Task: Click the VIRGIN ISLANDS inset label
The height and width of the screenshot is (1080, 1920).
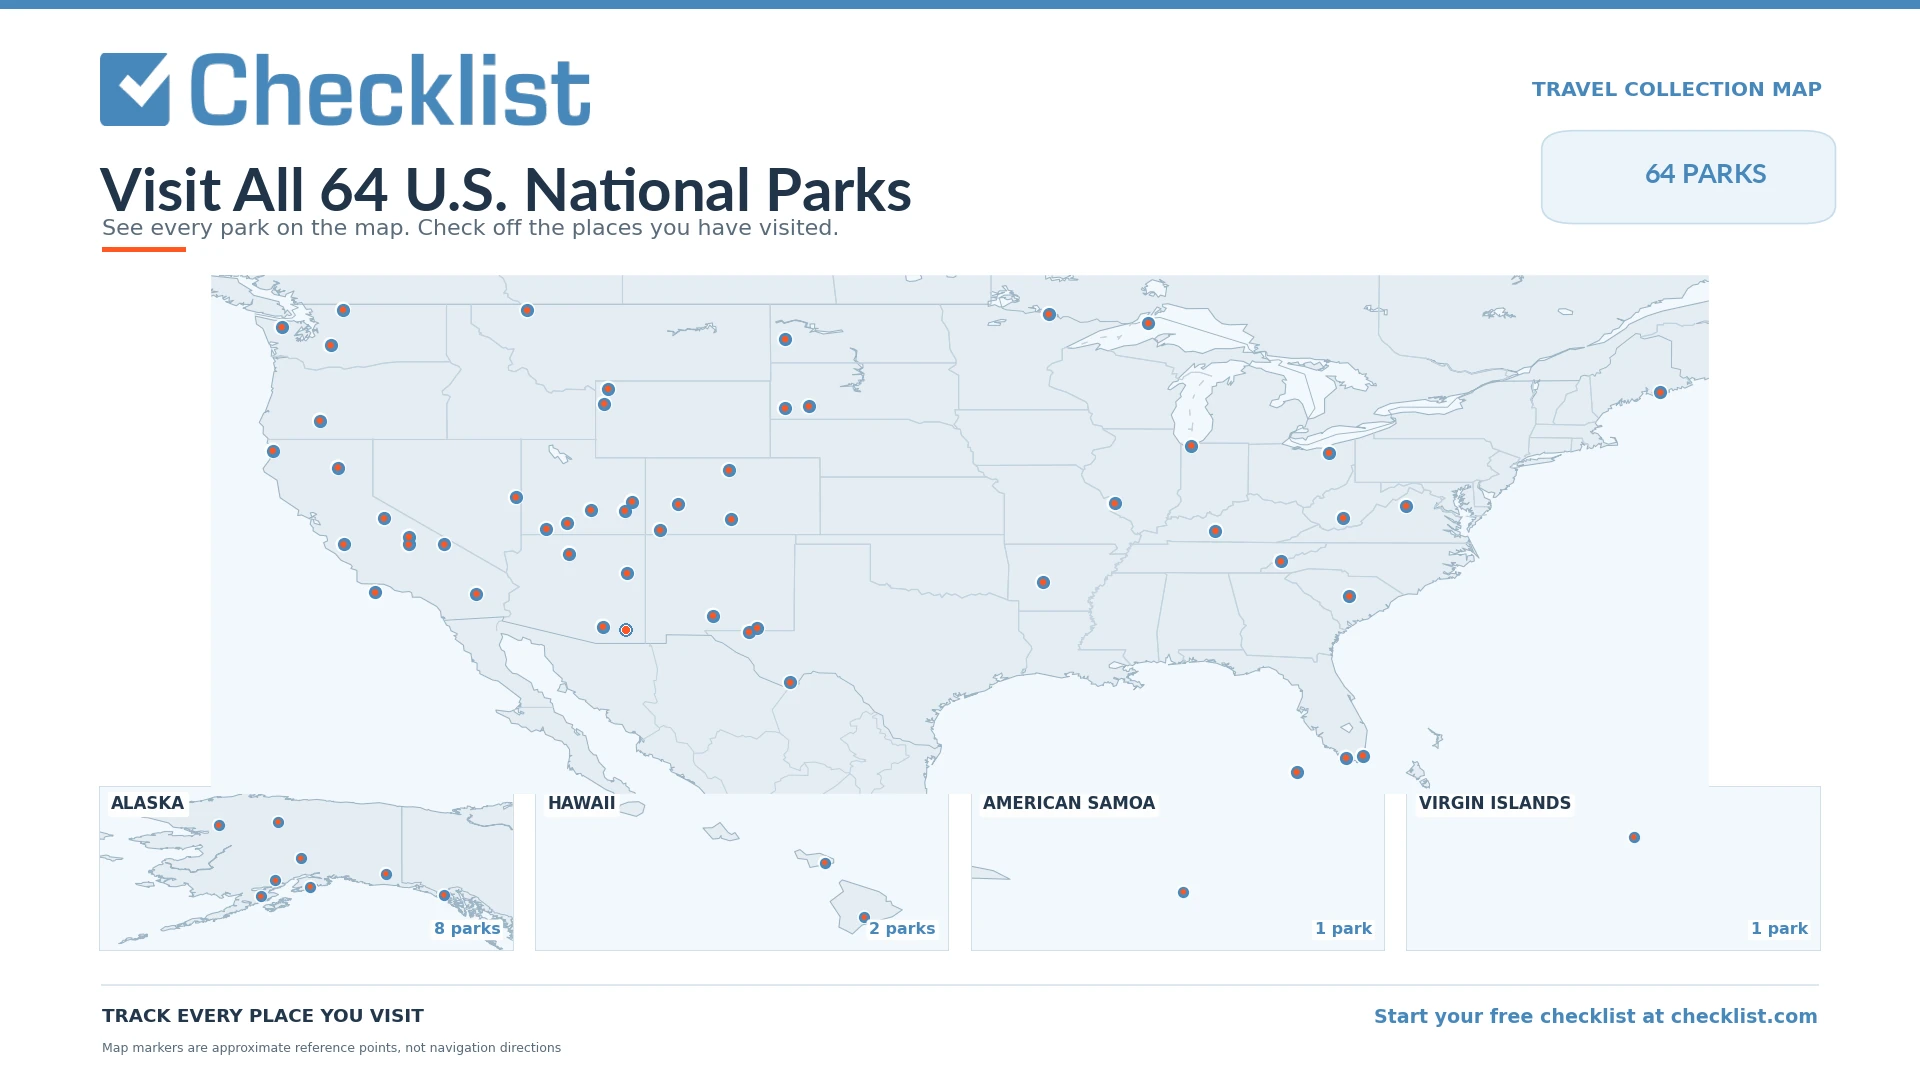Action: [1494, 803]
